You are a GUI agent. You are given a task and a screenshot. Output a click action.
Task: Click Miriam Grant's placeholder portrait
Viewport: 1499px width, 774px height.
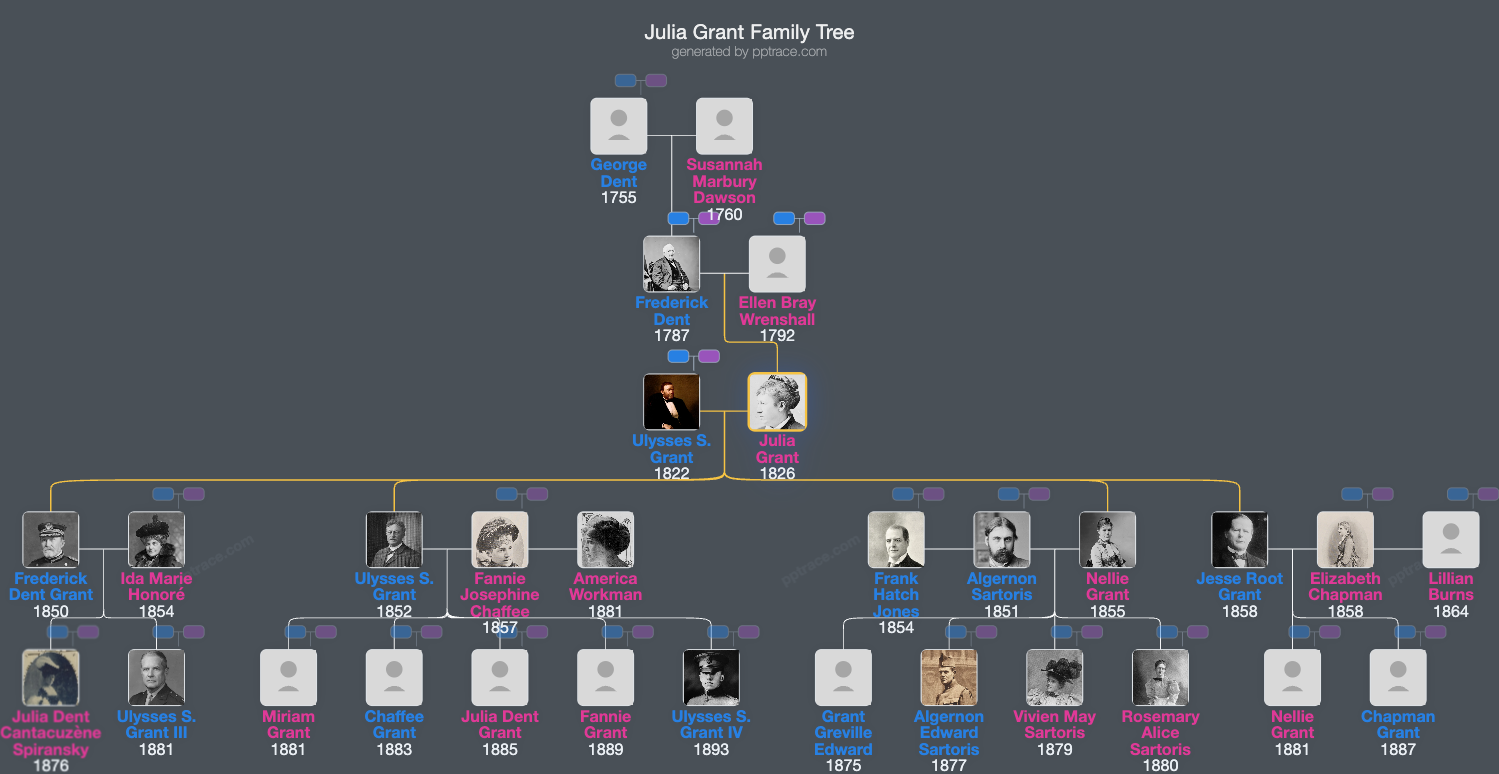pos(288,677)
